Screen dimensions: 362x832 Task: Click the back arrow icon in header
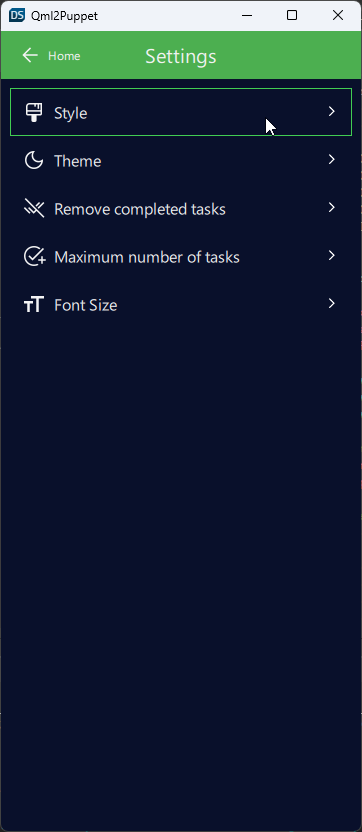tap(30, 55)
